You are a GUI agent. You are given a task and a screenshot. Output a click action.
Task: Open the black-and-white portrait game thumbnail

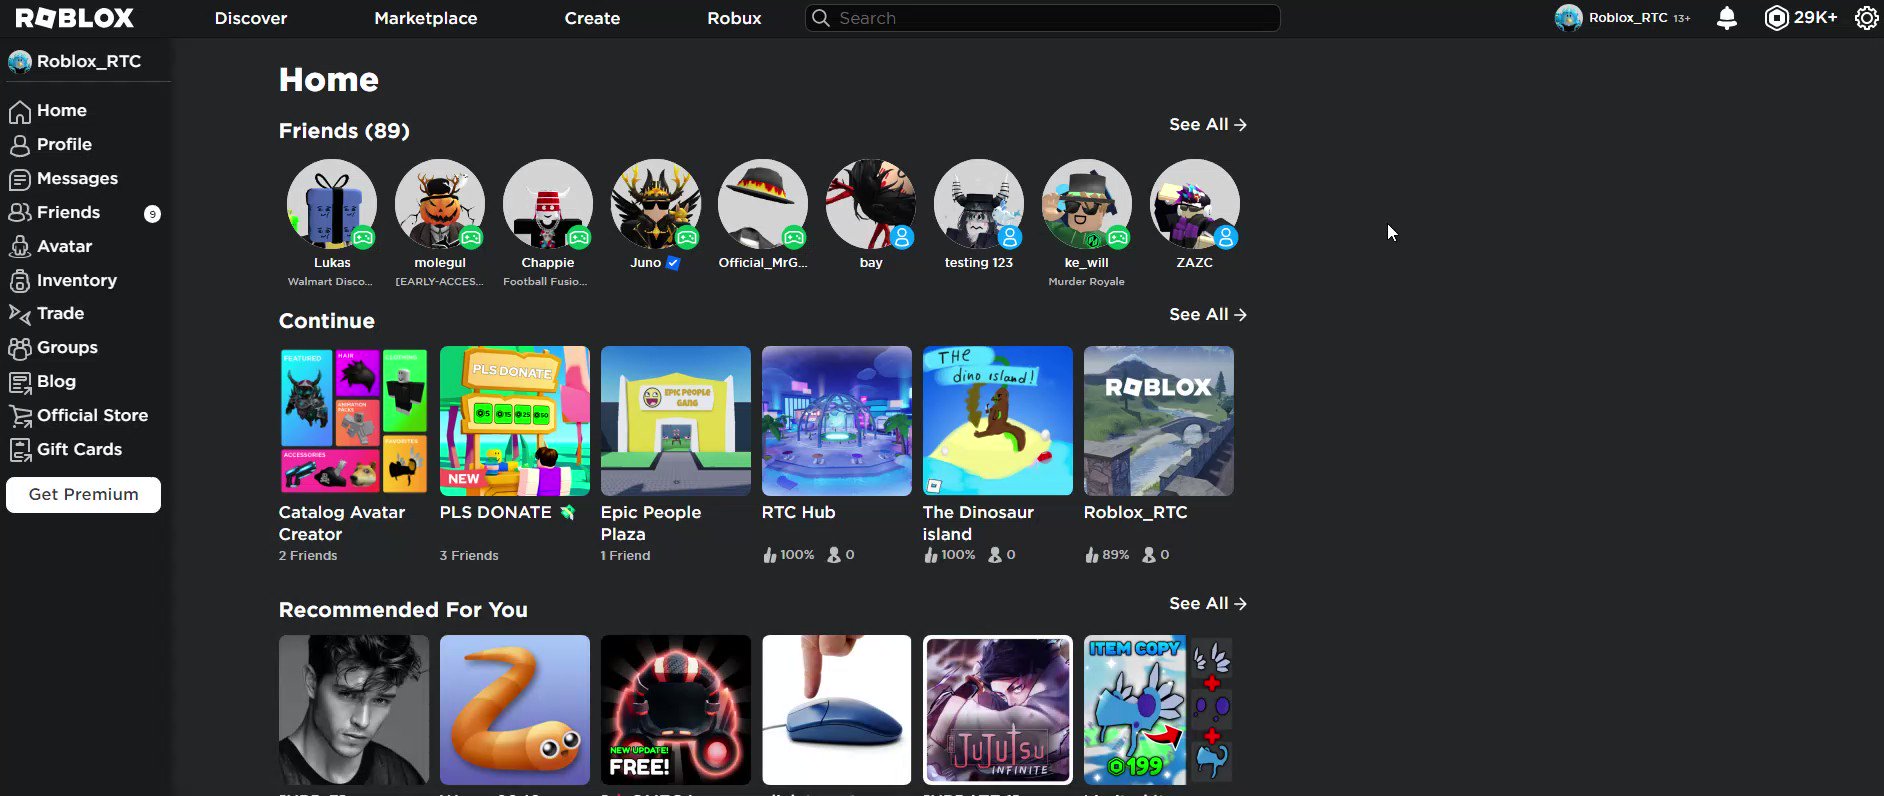[354, 710]
